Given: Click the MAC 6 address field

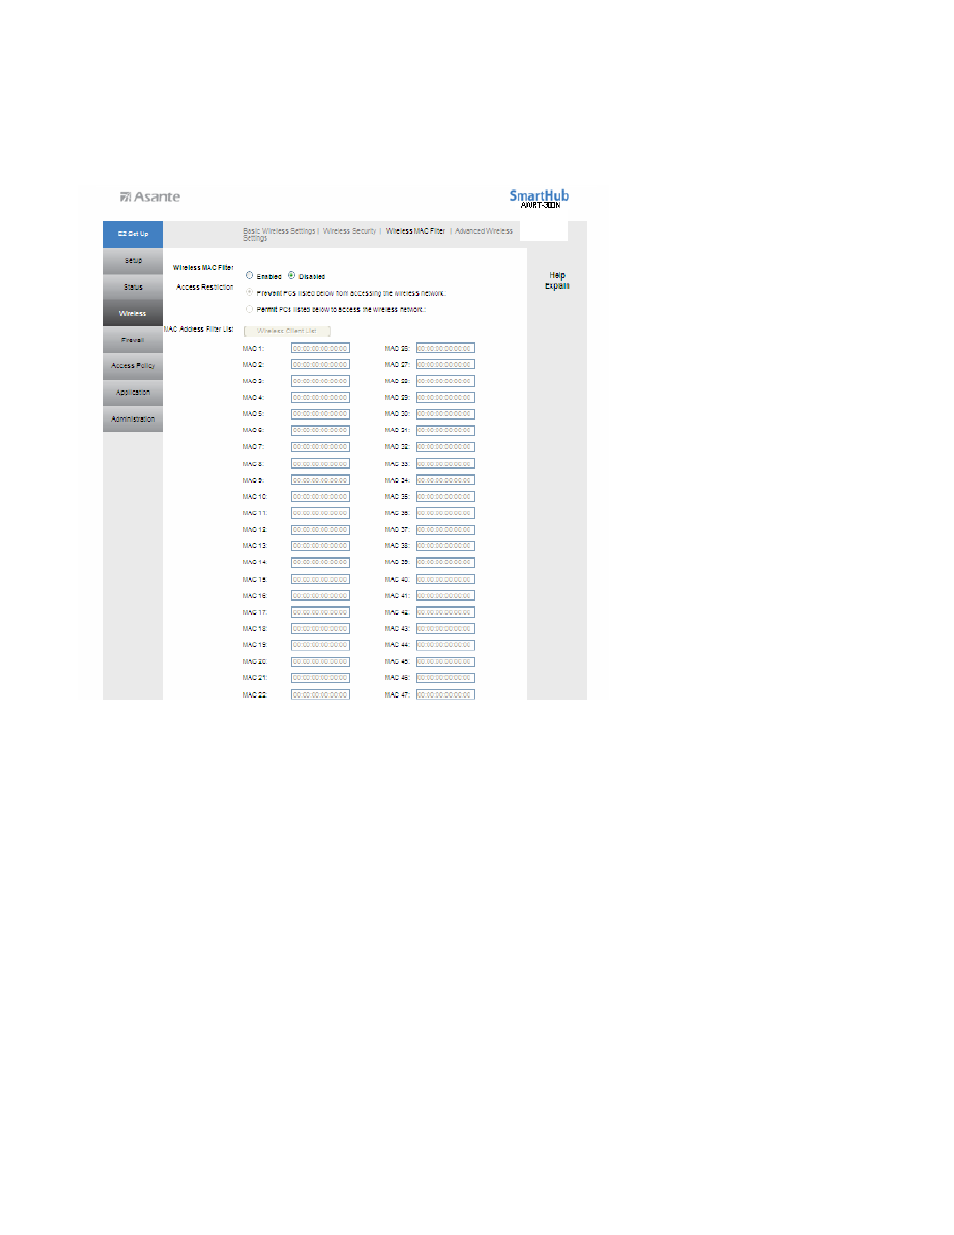Looking at the screenshot, I should coord(320,430).
